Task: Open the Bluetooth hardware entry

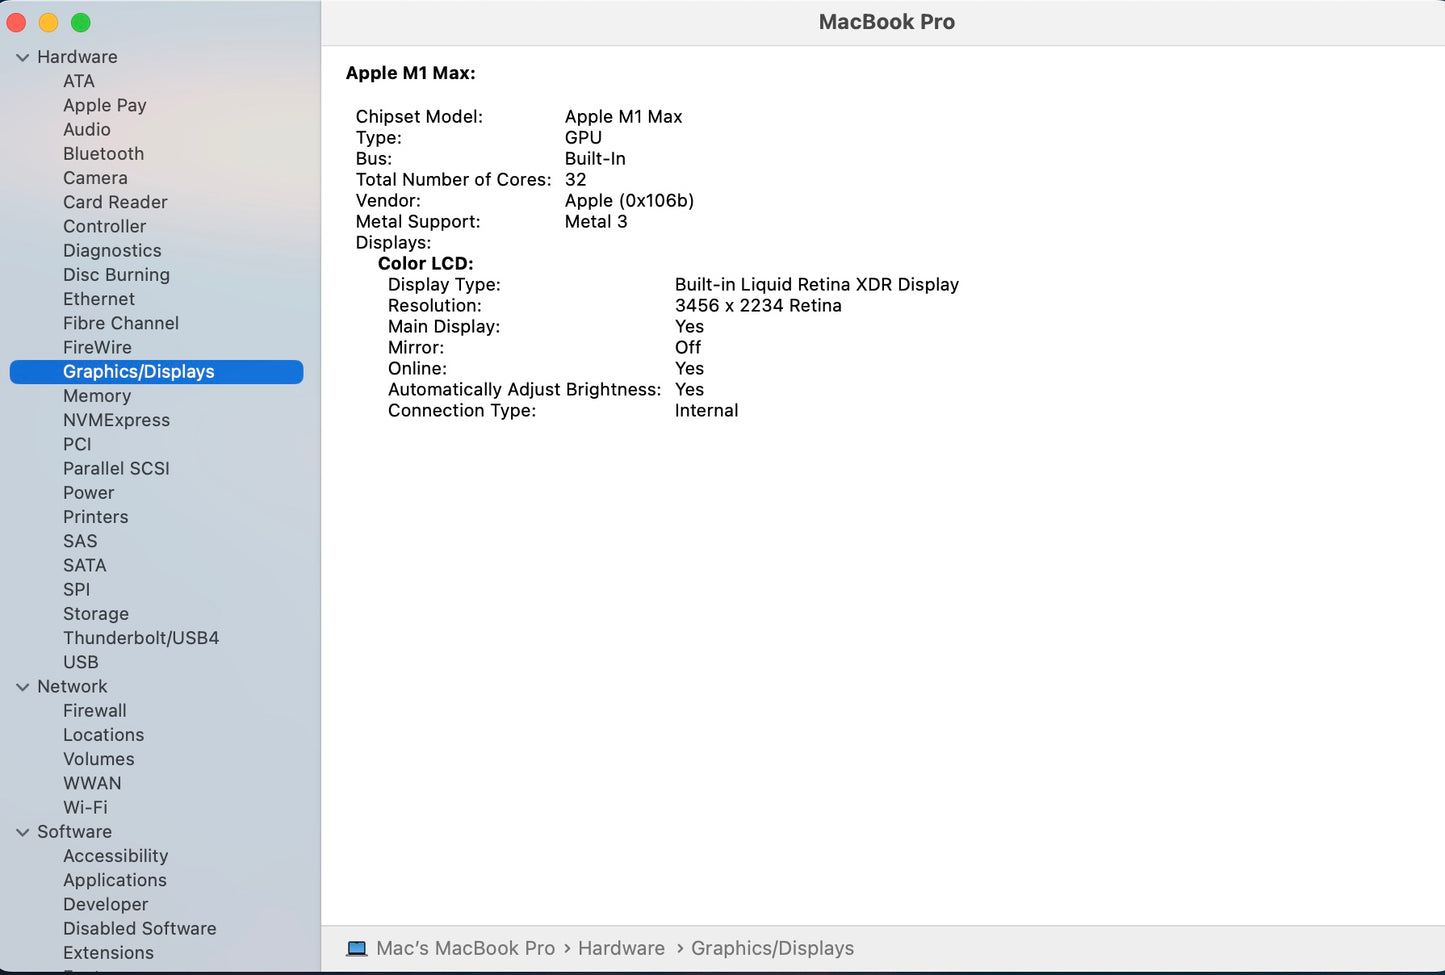Action: click(x=103, y=153)
